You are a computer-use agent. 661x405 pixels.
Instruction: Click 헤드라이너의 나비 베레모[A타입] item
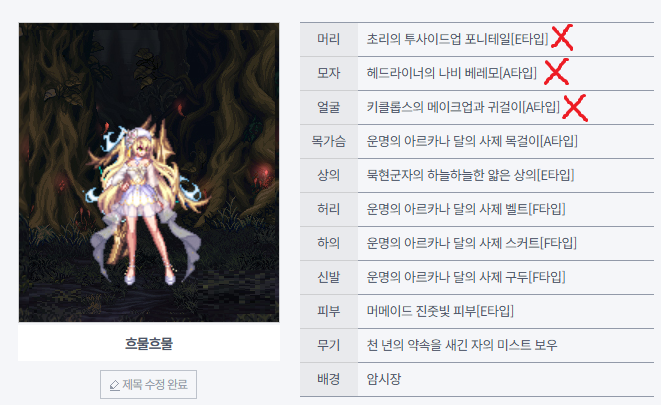pyautogui.click(x=451, y=73)
